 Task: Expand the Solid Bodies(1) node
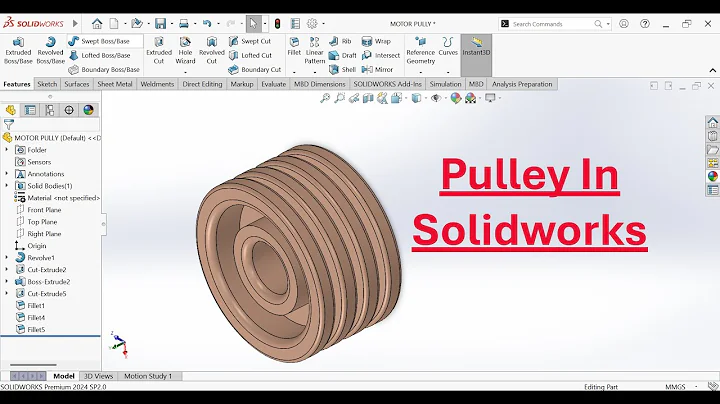pos(6,185)
